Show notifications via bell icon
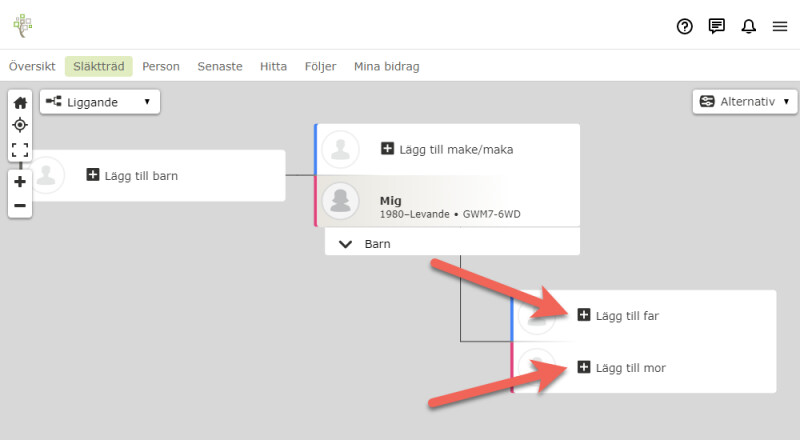The width and height of the screenshot is (800, 440). tap(748, 26)
